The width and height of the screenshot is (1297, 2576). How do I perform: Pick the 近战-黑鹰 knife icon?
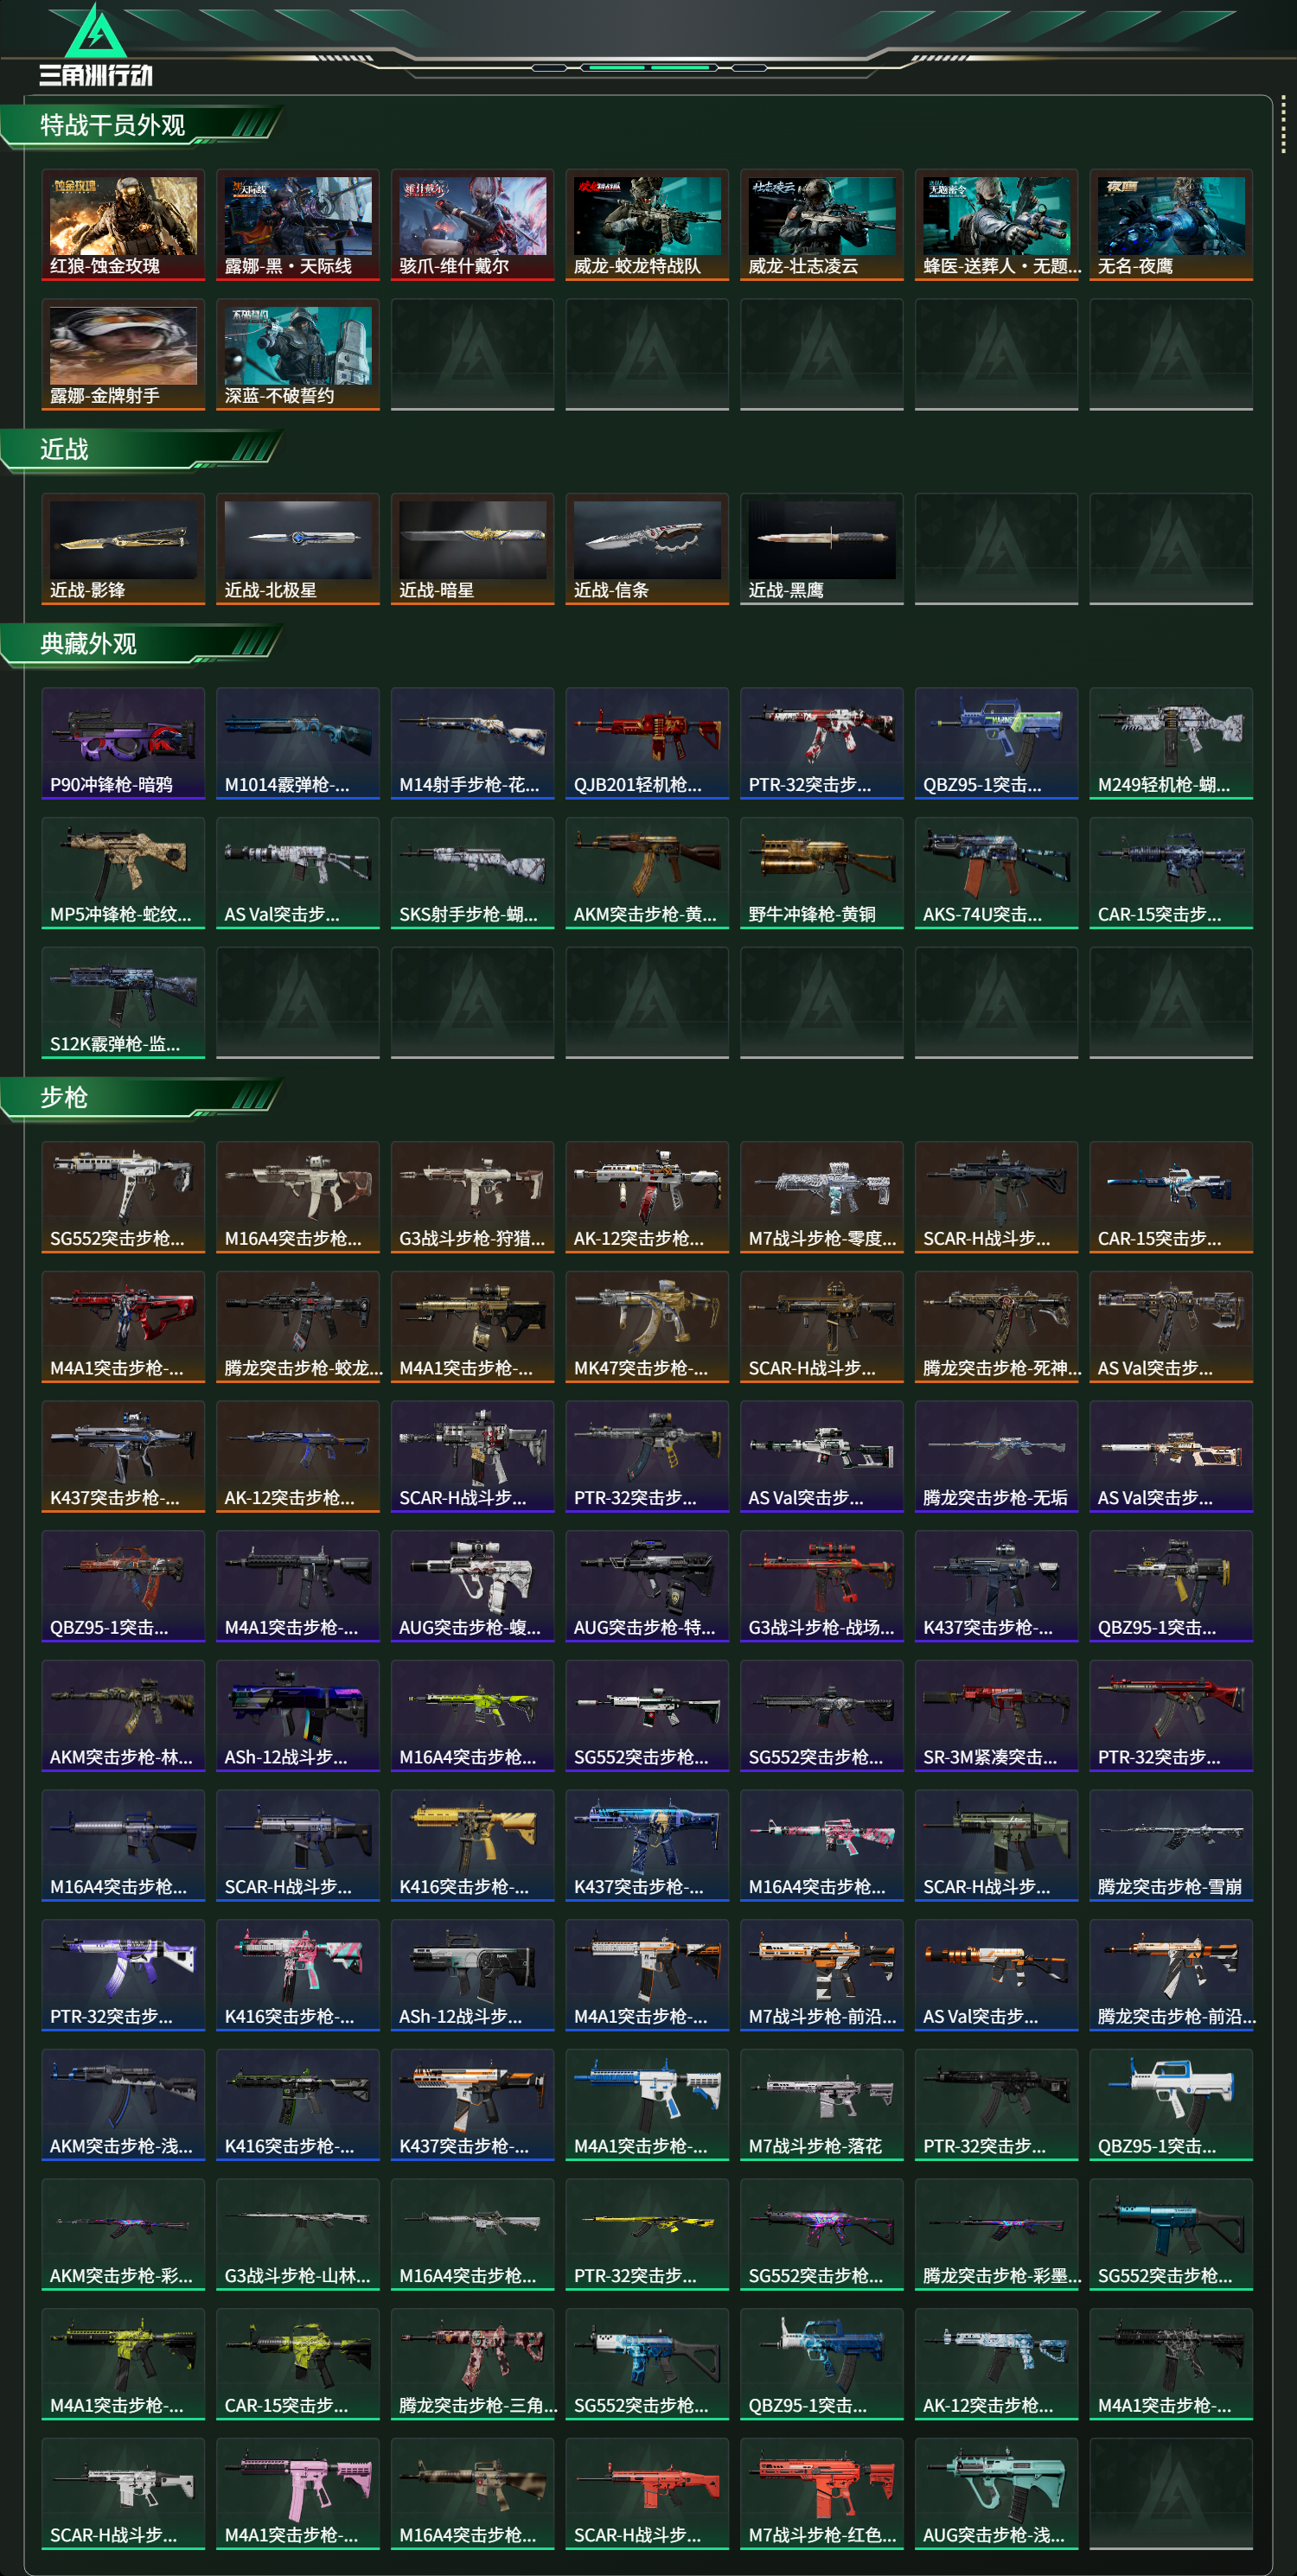(821, 548)
